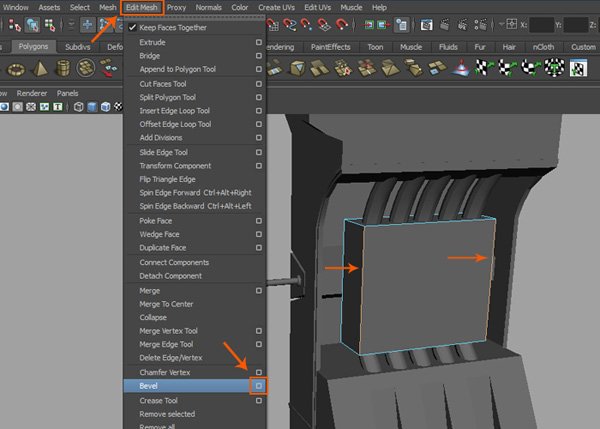Viewport: 600px width, 429px height.
Task: Click the select by hierarchy icon
Action: pyautogui.click(x=15, y=25)
